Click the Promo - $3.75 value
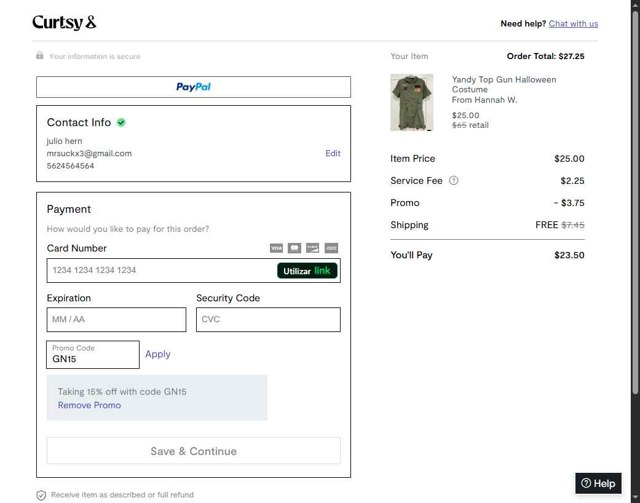The height and width of the screenshot is (503, 640). coord(569,203)
